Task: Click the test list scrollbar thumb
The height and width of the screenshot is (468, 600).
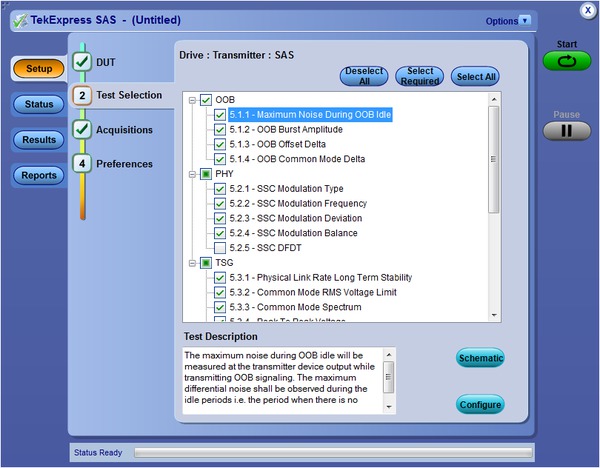Action: point(494,160)
